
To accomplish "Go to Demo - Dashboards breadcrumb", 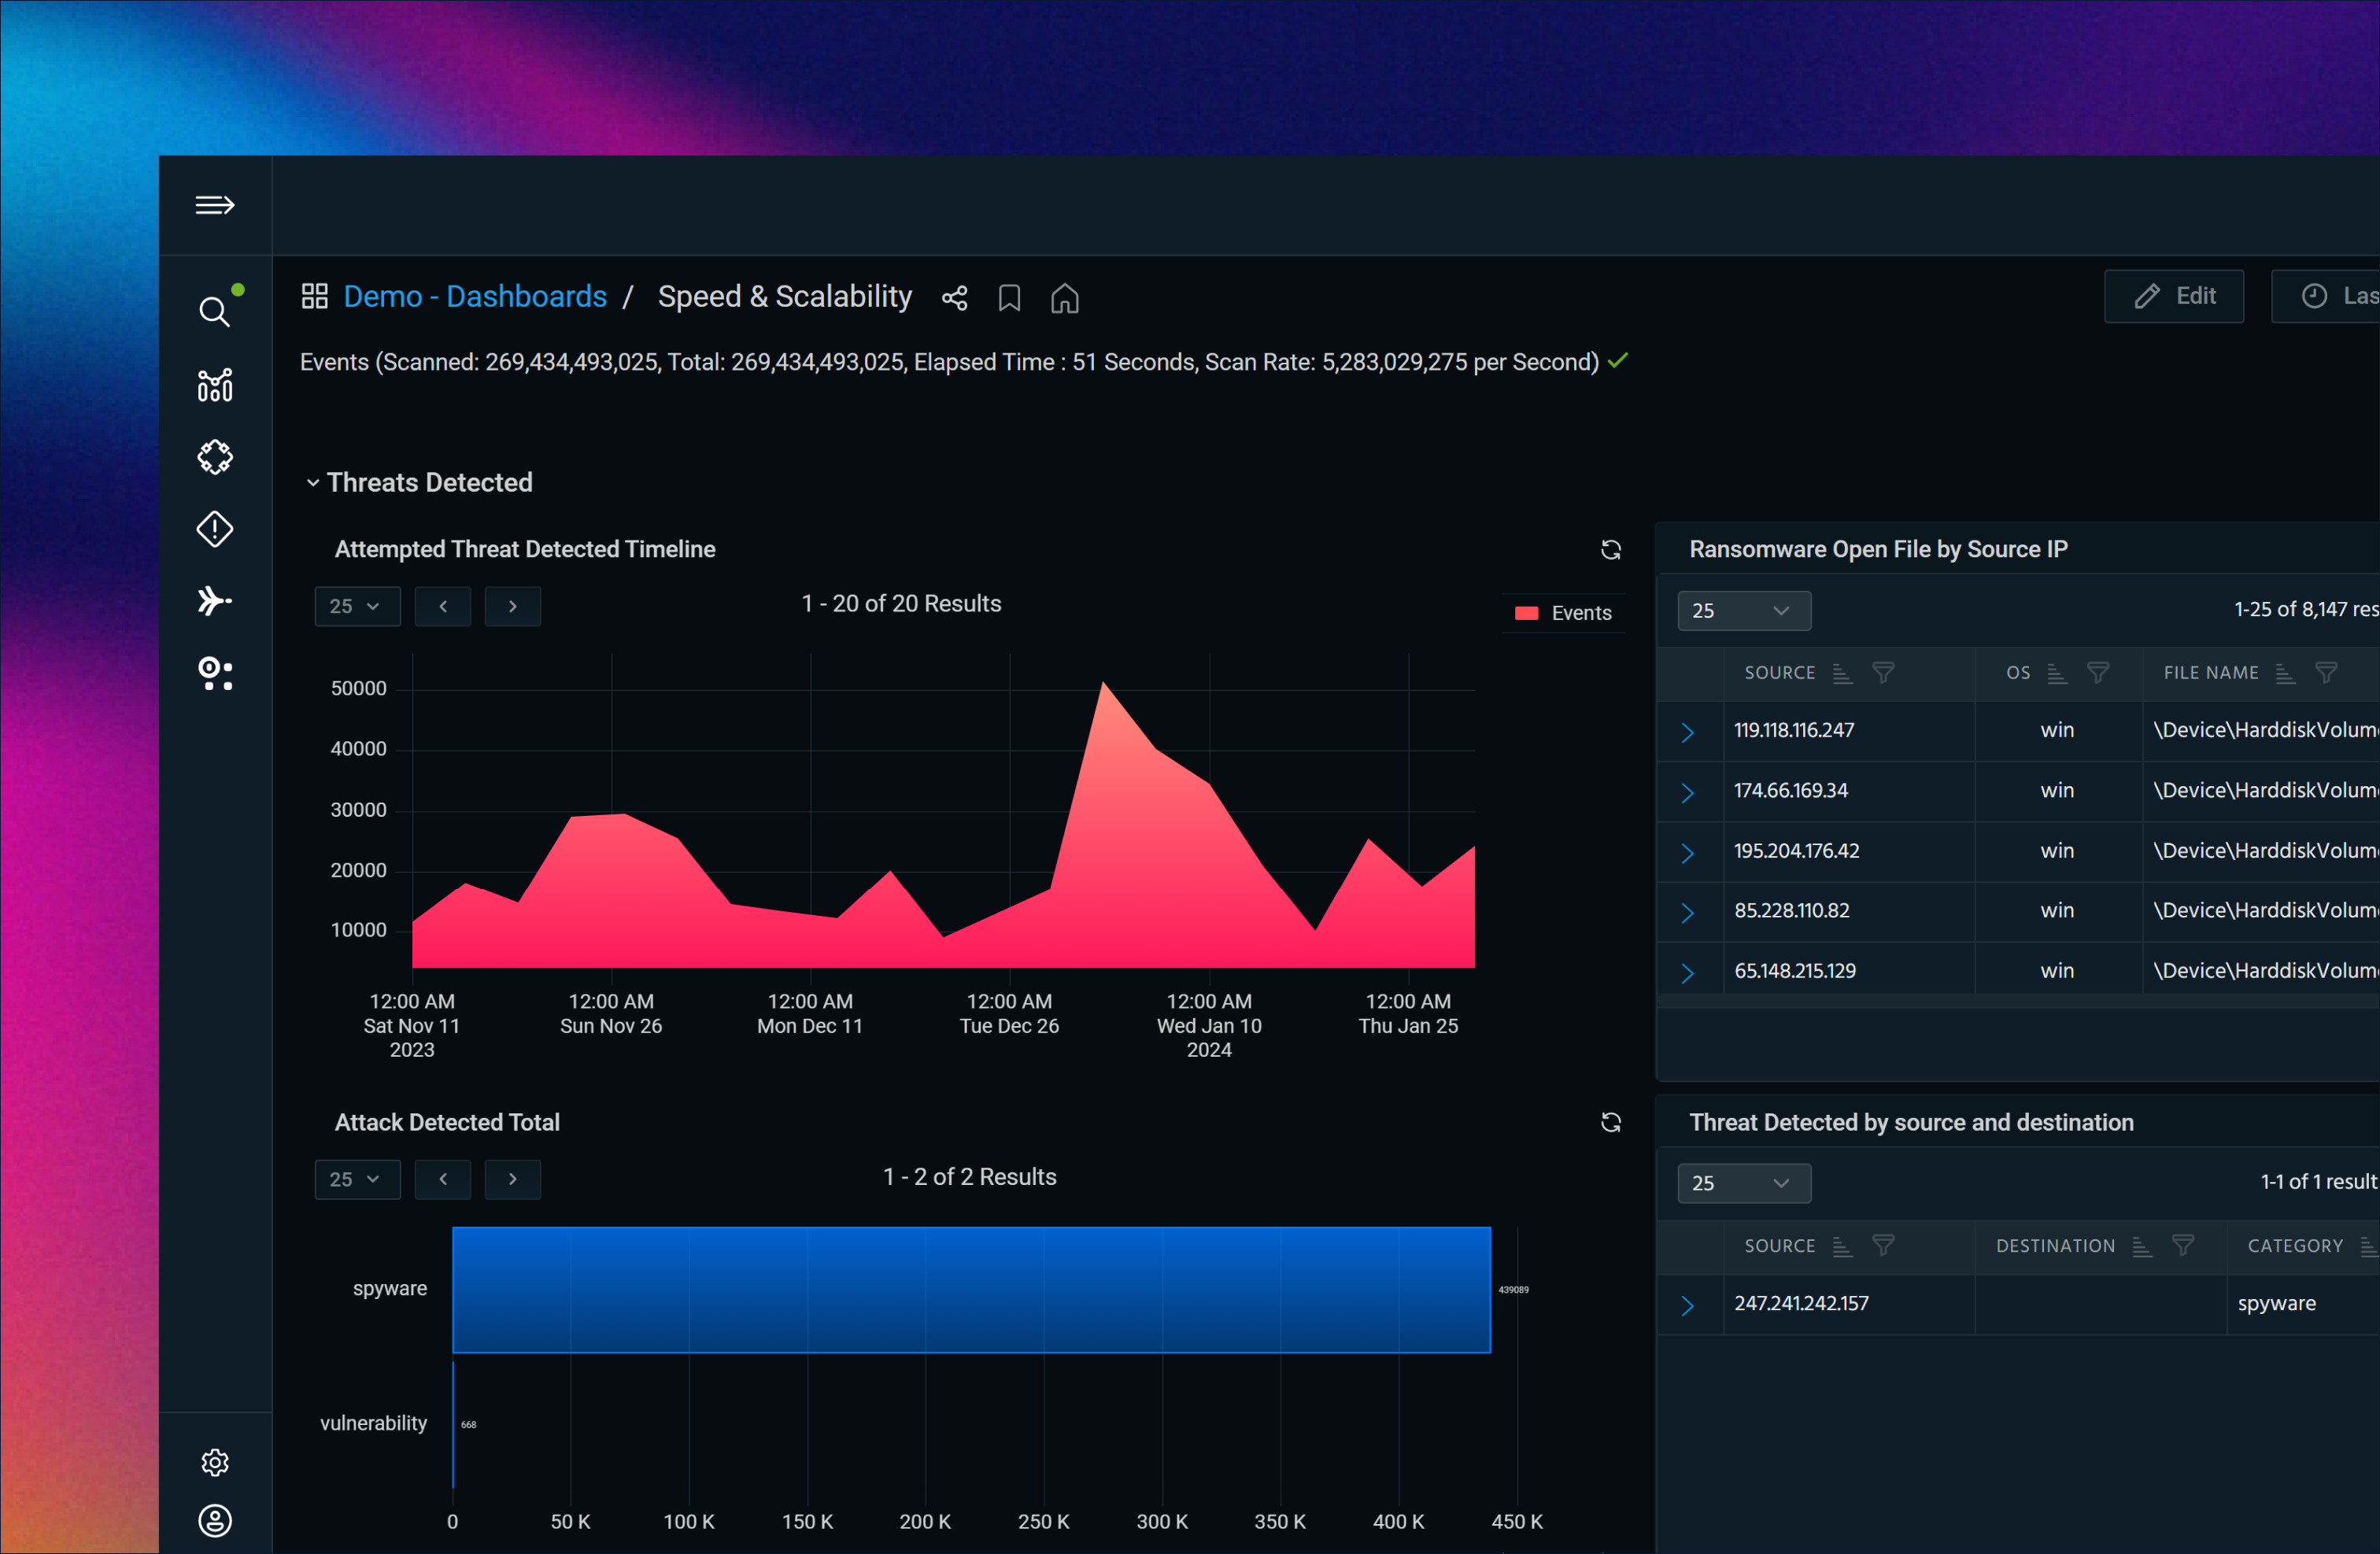I will click(x=474, y=297).
